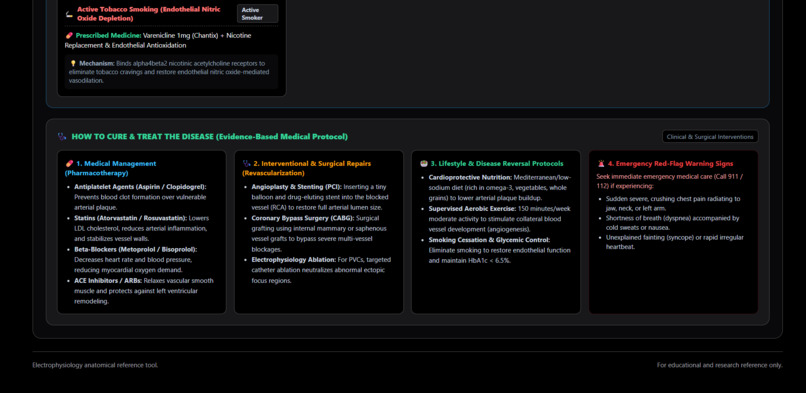Click the salad bowl icon in Lifestyle card

(424, 163)
